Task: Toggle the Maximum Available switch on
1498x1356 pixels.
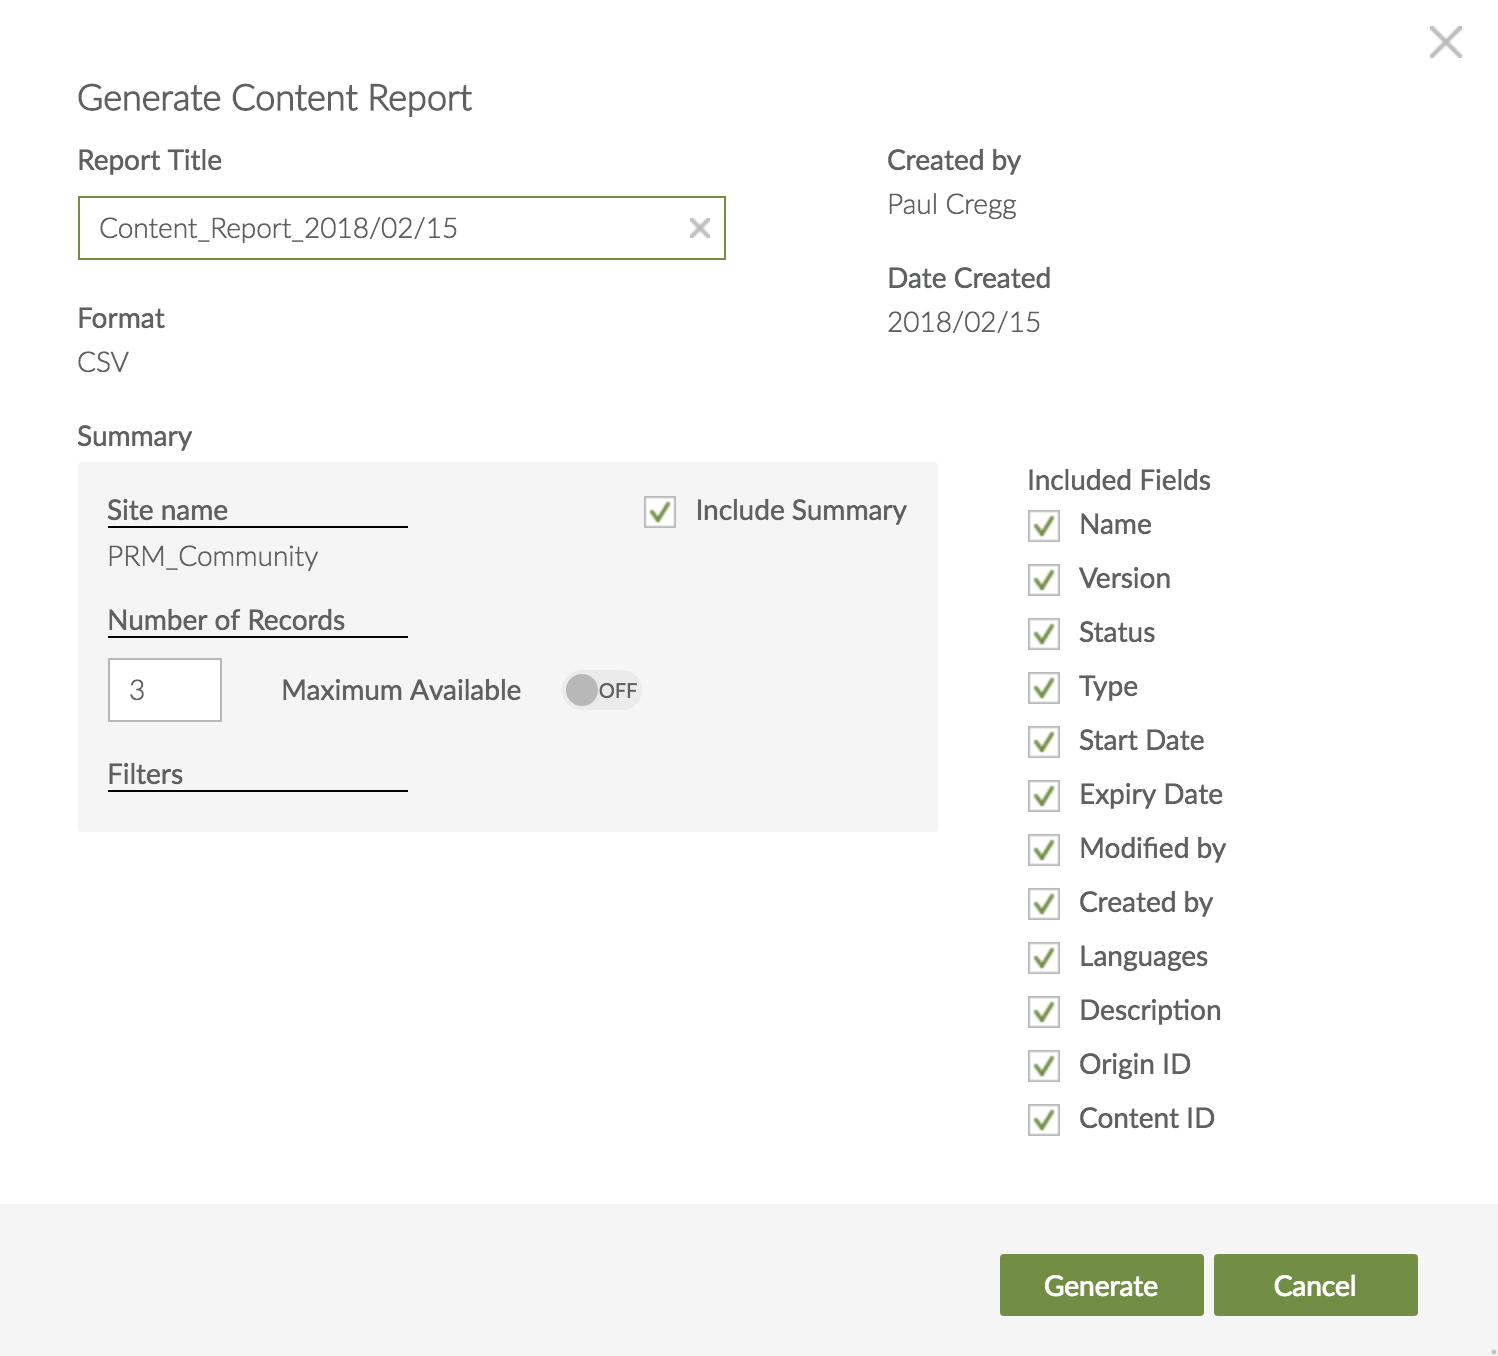Action: [x=601, y=690]
